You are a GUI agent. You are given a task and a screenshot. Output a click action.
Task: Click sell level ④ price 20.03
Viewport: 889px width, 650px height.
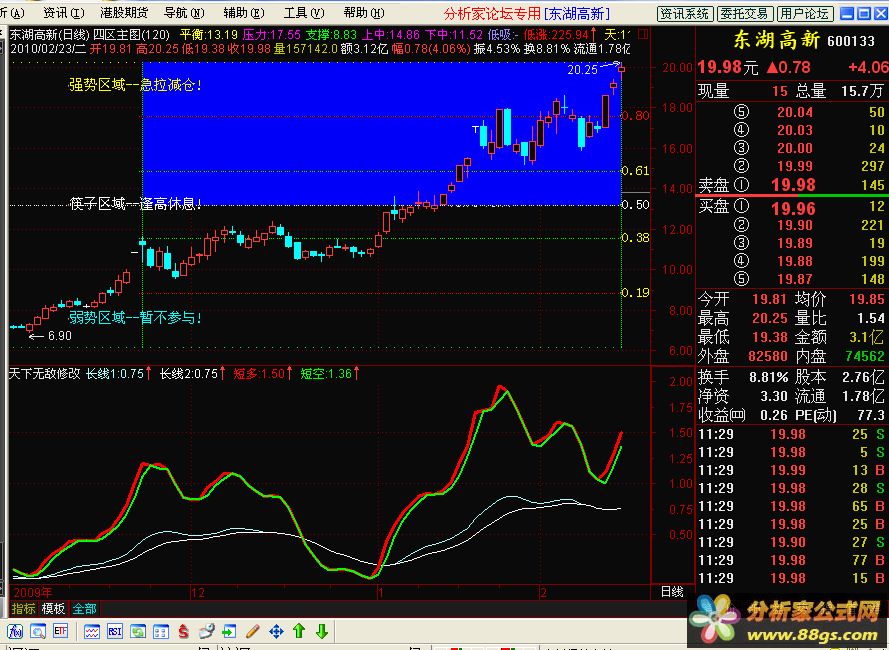(x=794, y=130)
